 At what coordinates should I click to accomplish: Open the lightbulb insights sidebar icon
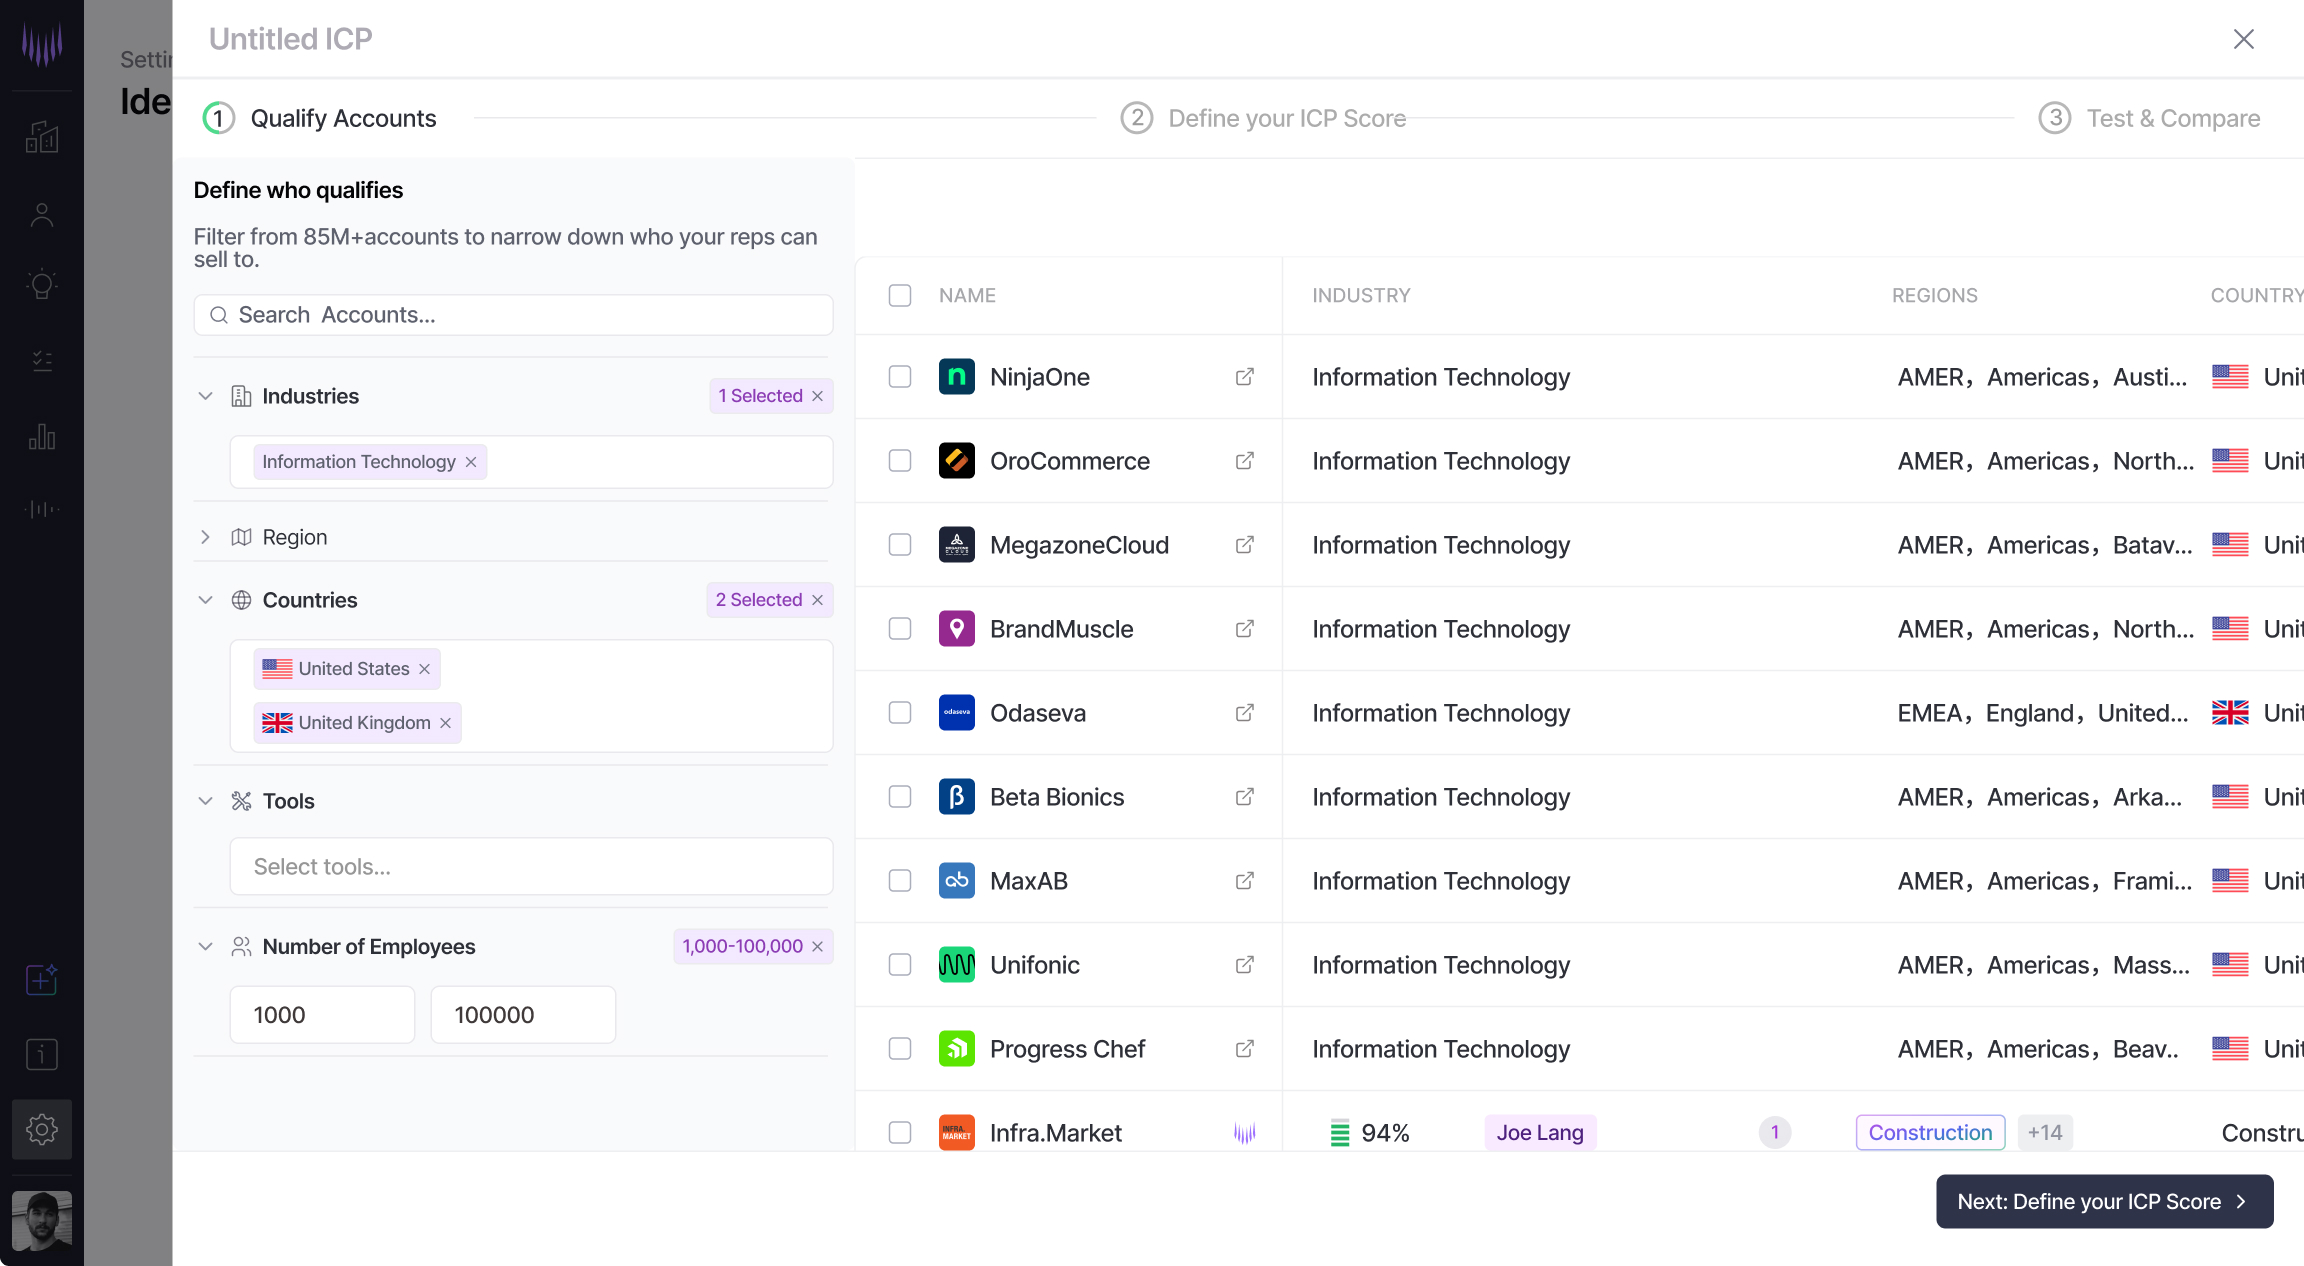pos(42,285)
